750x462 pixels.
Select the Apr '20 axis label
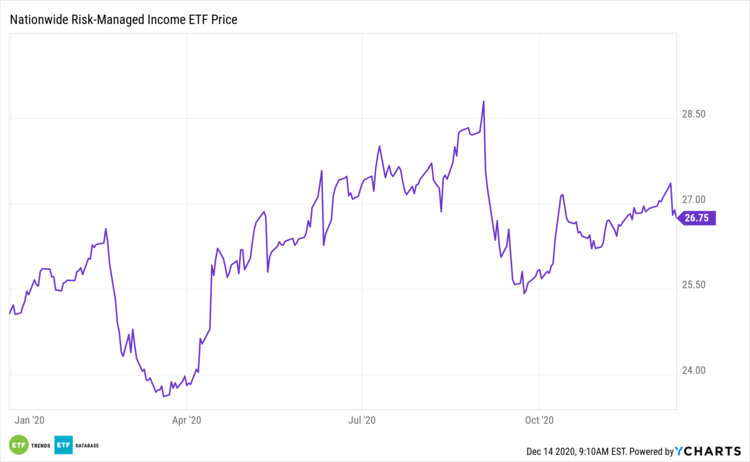point(187,420)
